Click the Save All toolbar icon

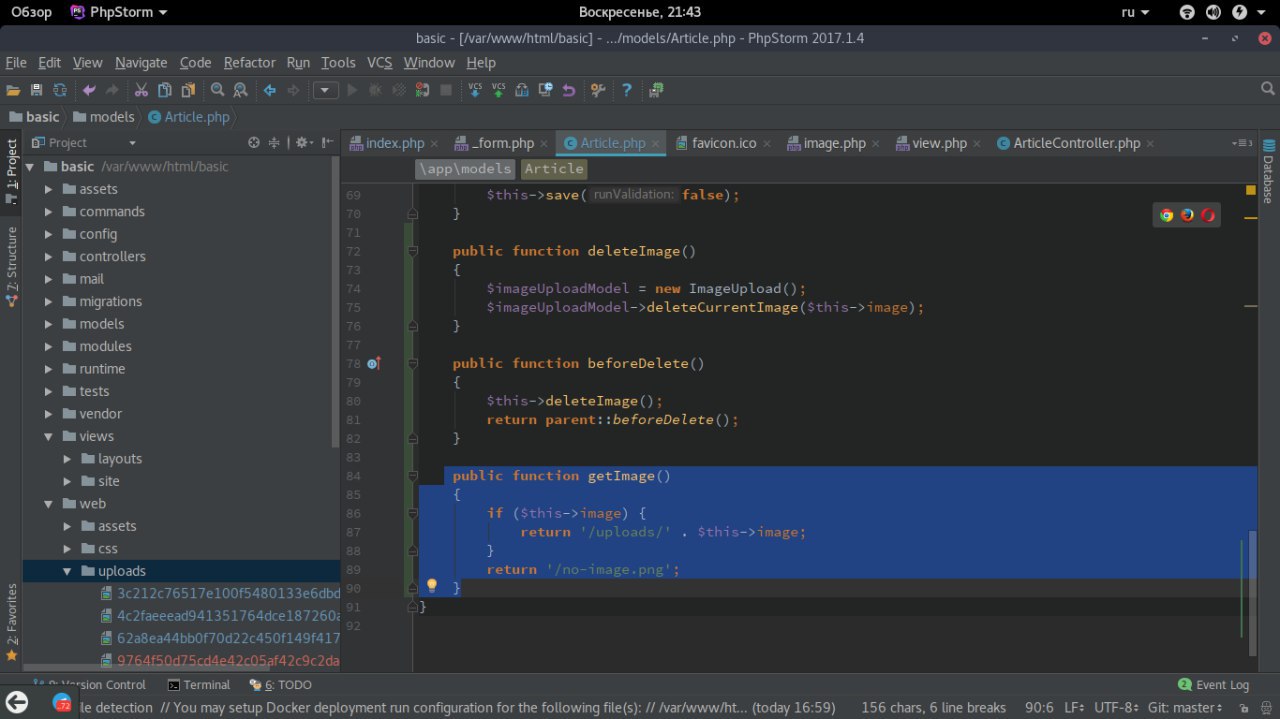pyautogui.click(x=37, y=90)
